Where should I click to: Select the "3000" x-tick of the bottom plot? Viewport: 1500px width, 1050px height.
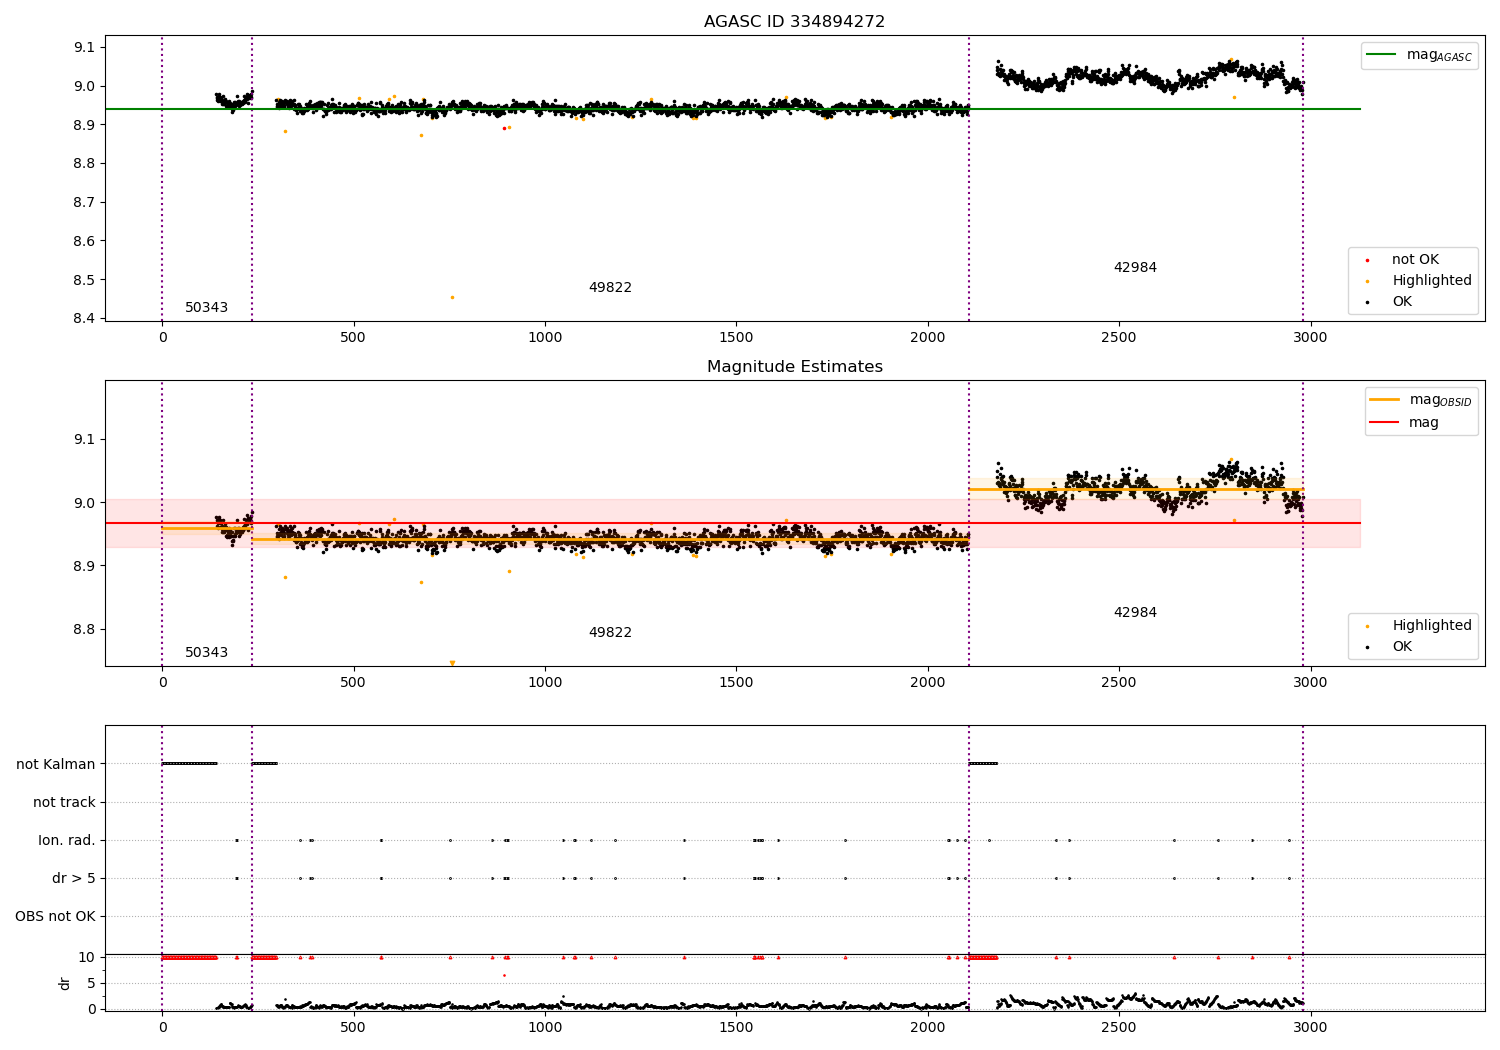(x=1310, y=1027)
